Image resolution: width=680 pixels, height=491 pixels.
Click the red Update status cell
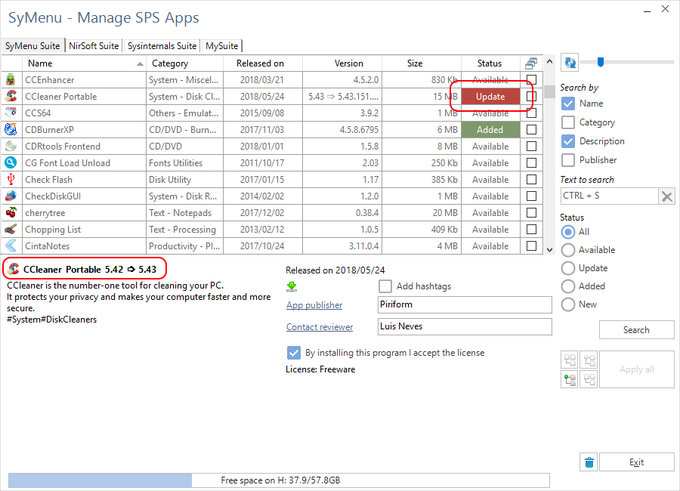pyautogui.click(x=490, y=96)
